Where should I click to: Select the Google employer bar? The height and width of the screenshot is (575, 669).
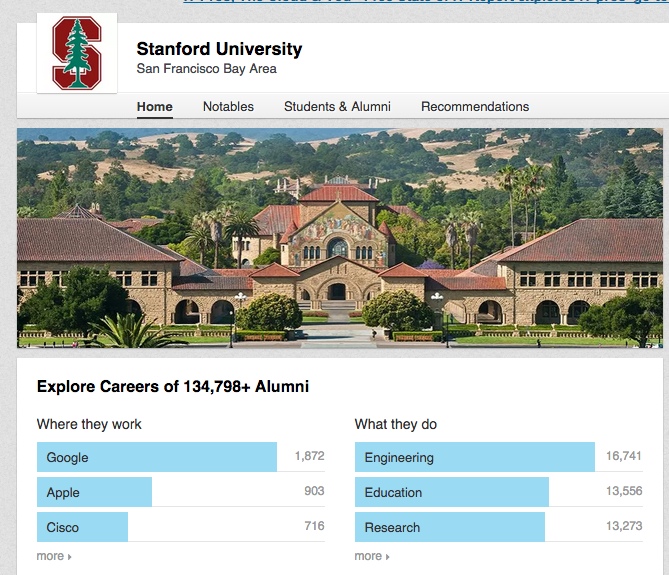[156, 457]
